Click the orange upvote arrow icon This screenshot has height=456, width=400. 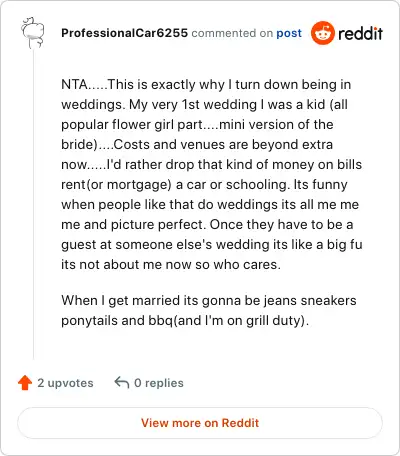[x=25, y=383]
